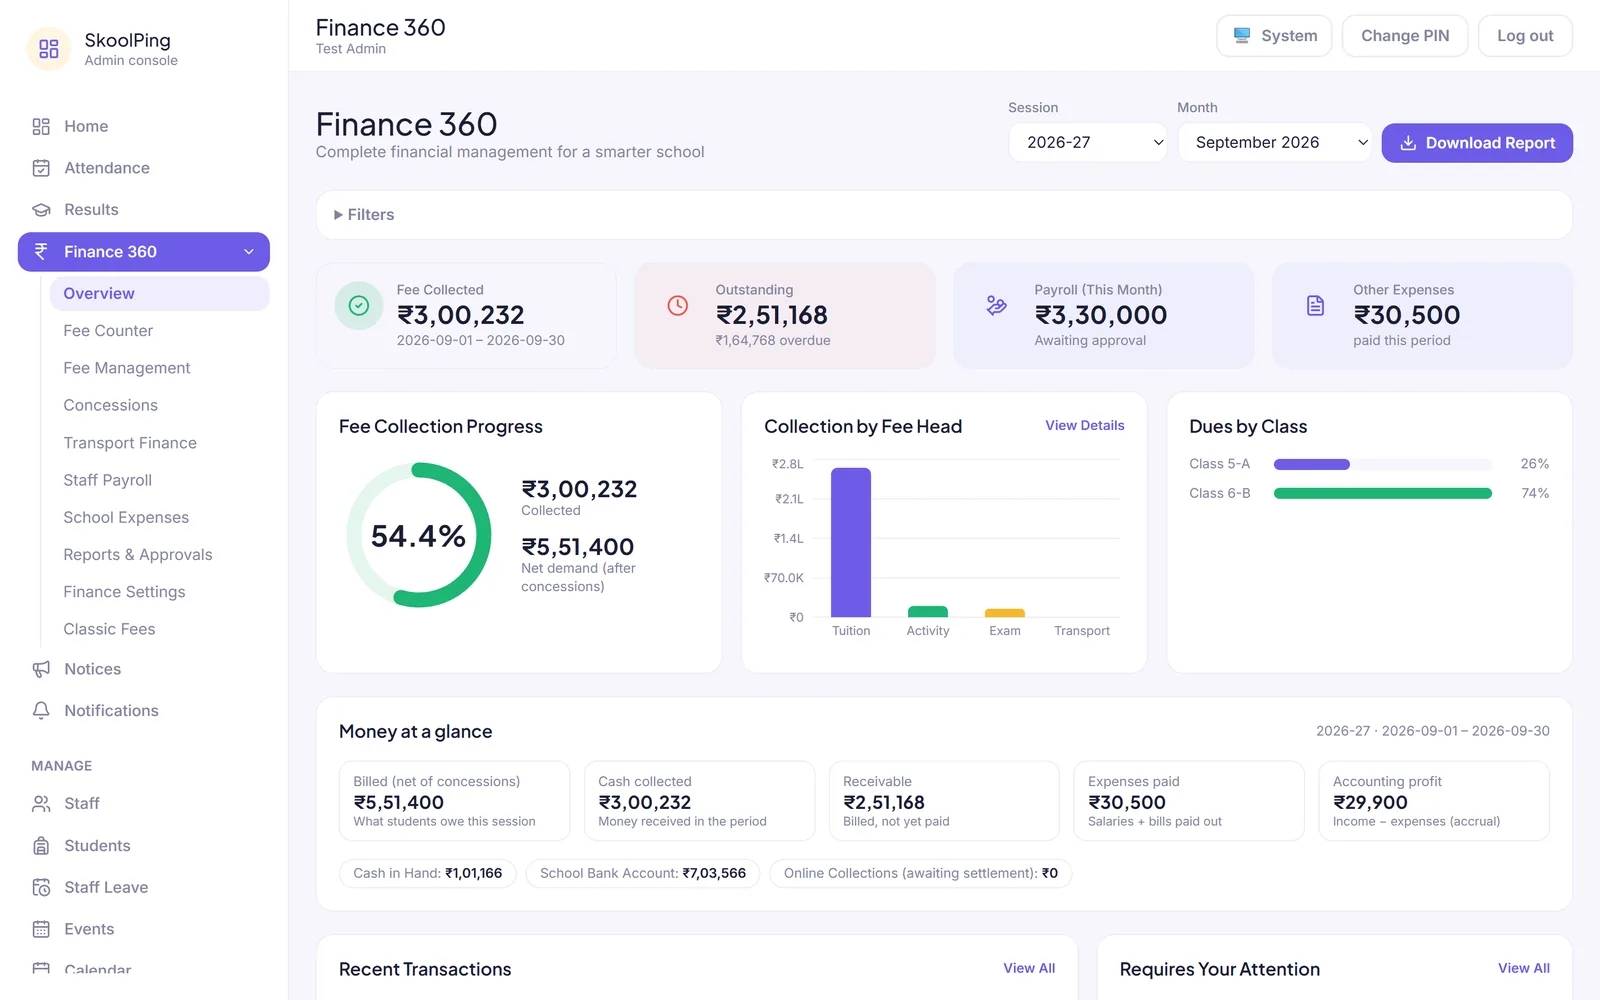
Task: Click the Notices megaphone icon
Action: coord(41,669)
